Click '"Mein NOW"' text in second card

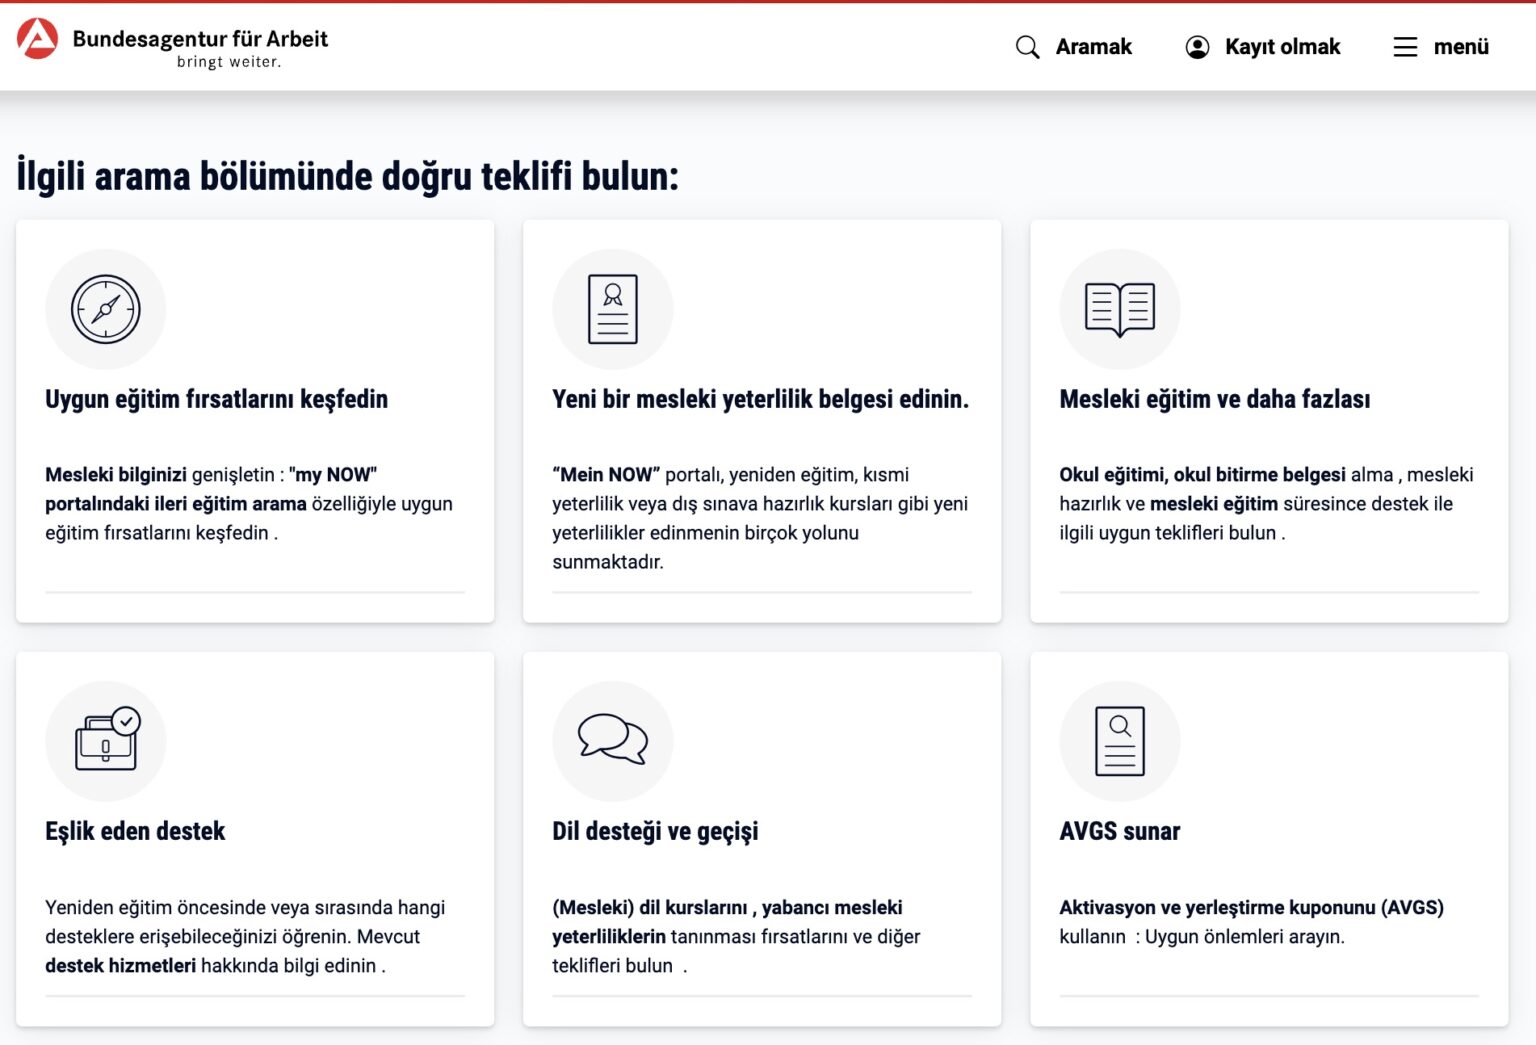606,475
